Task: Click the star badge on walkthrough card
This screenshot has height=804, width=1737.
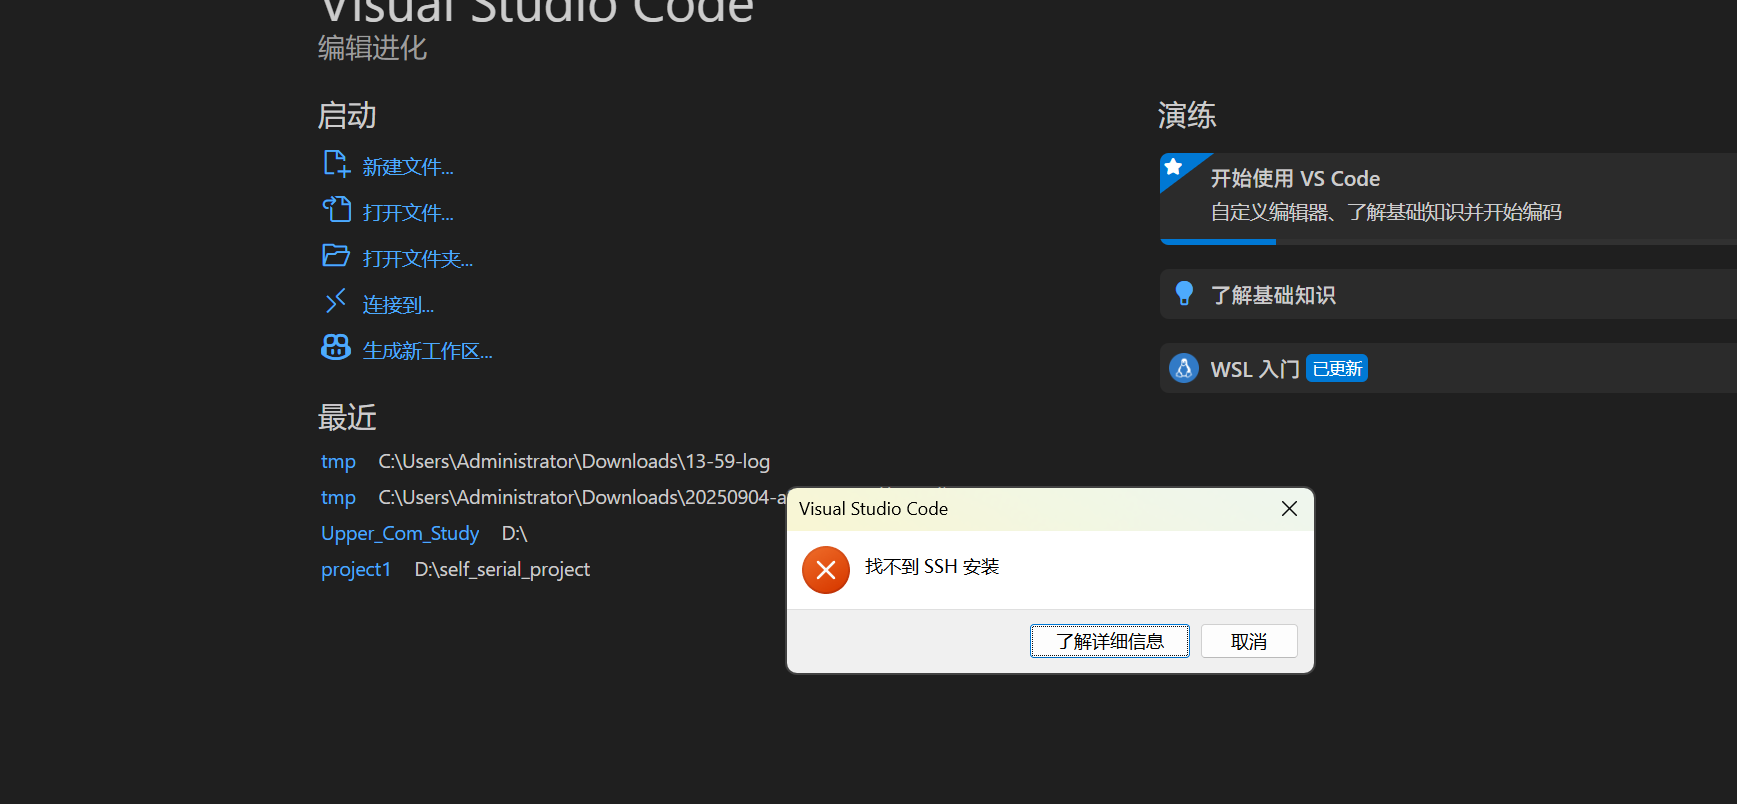Action: (1174, 166)
